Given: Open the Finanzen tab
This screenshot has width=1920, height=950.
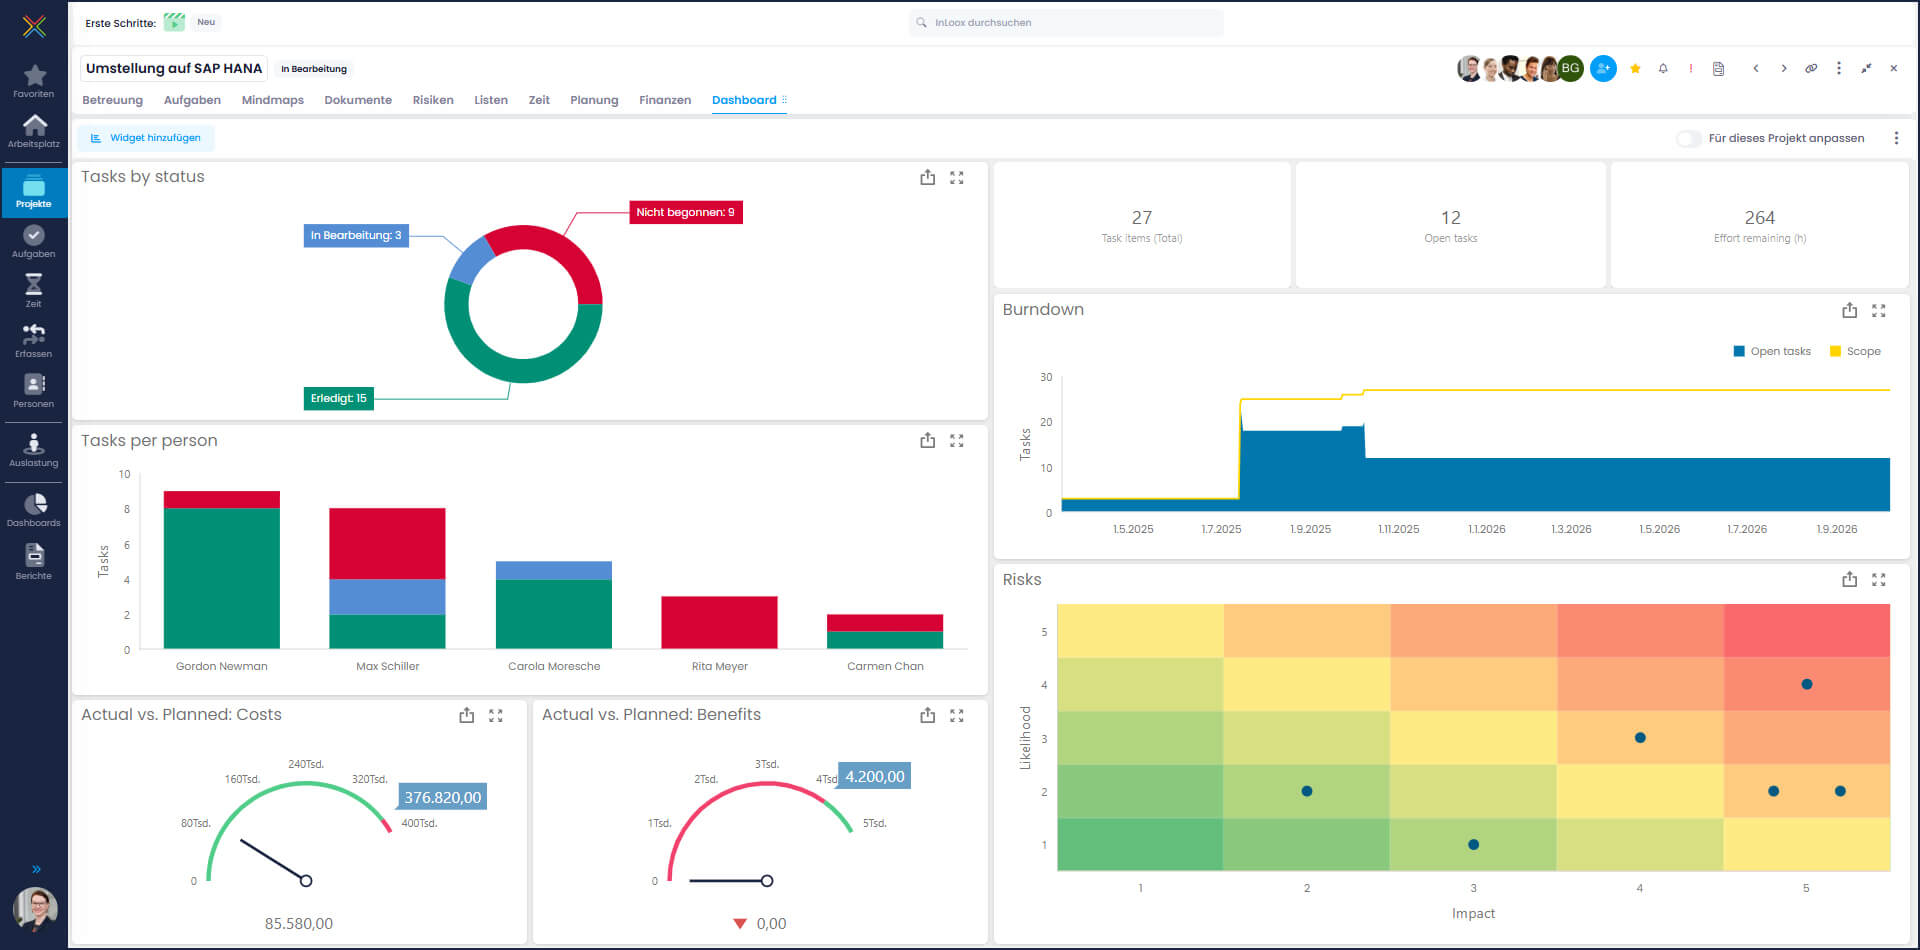Looking at the screenshot, I should 665,100.
